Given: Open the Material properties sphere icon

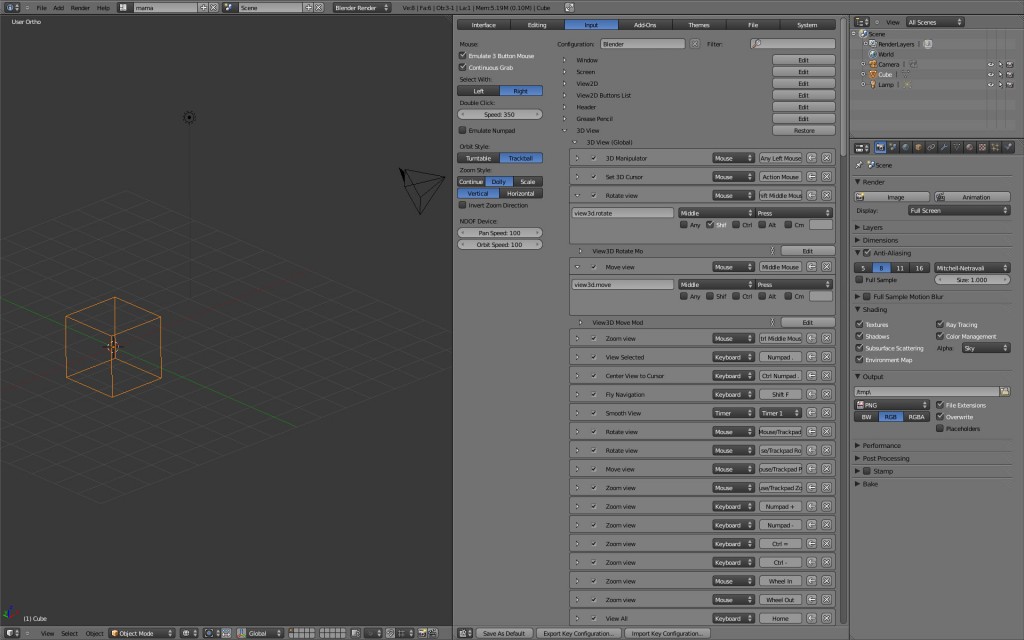Looking at the screenshot, I should point(969,146).
